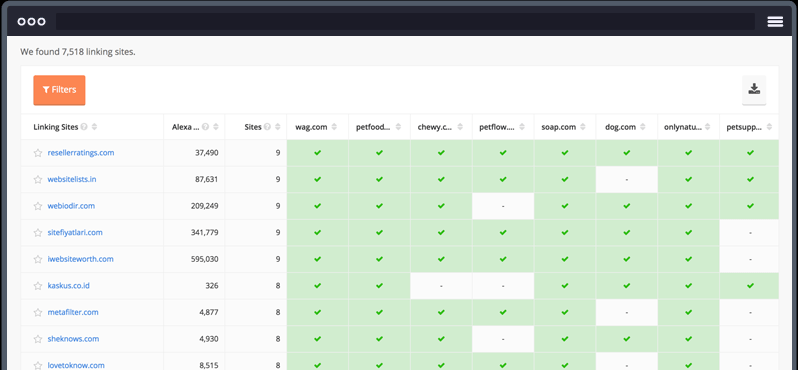The image size is (798, 370).
Task: Click the empty dog.com cell for websitelists.in
Action: [627, 180]
